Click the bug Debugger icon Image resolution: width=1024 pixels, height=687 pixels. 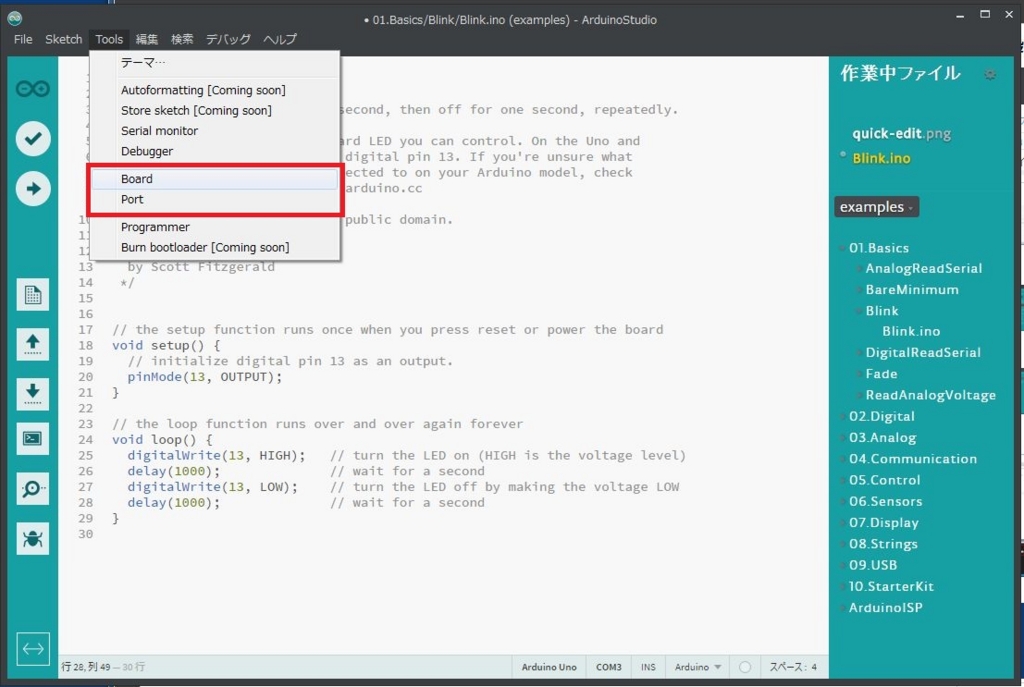click(33, 539)
